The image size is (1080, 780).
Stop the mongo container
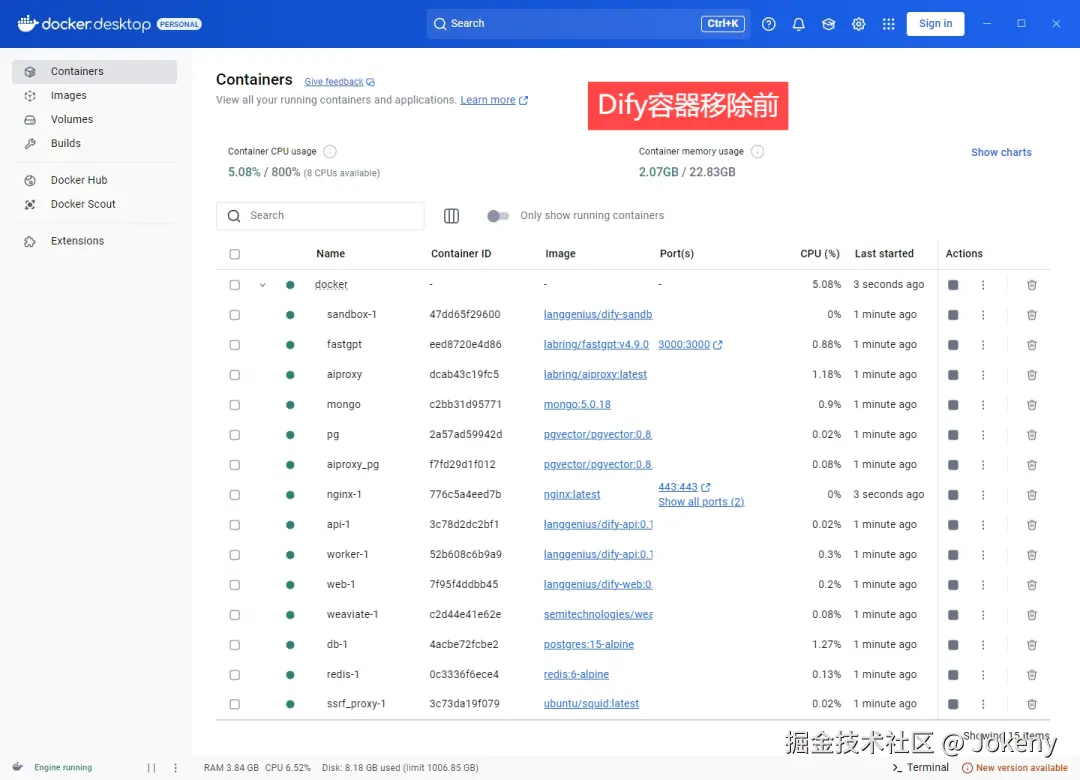(x=953, y=404)
